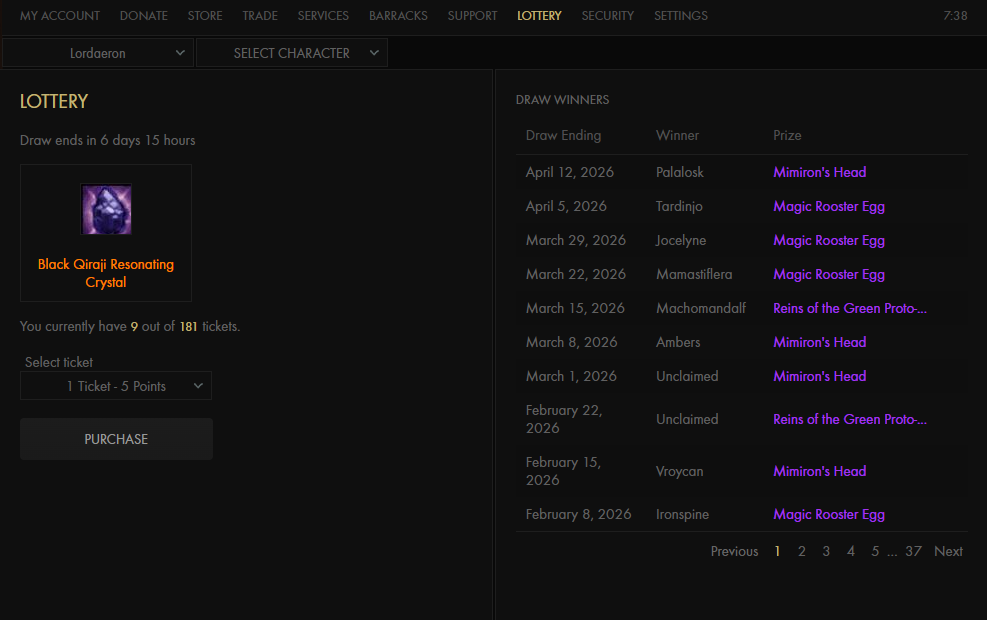Open Green Proto prize for February 22
This screenshot has height=620, width=987.
(850, 419)
